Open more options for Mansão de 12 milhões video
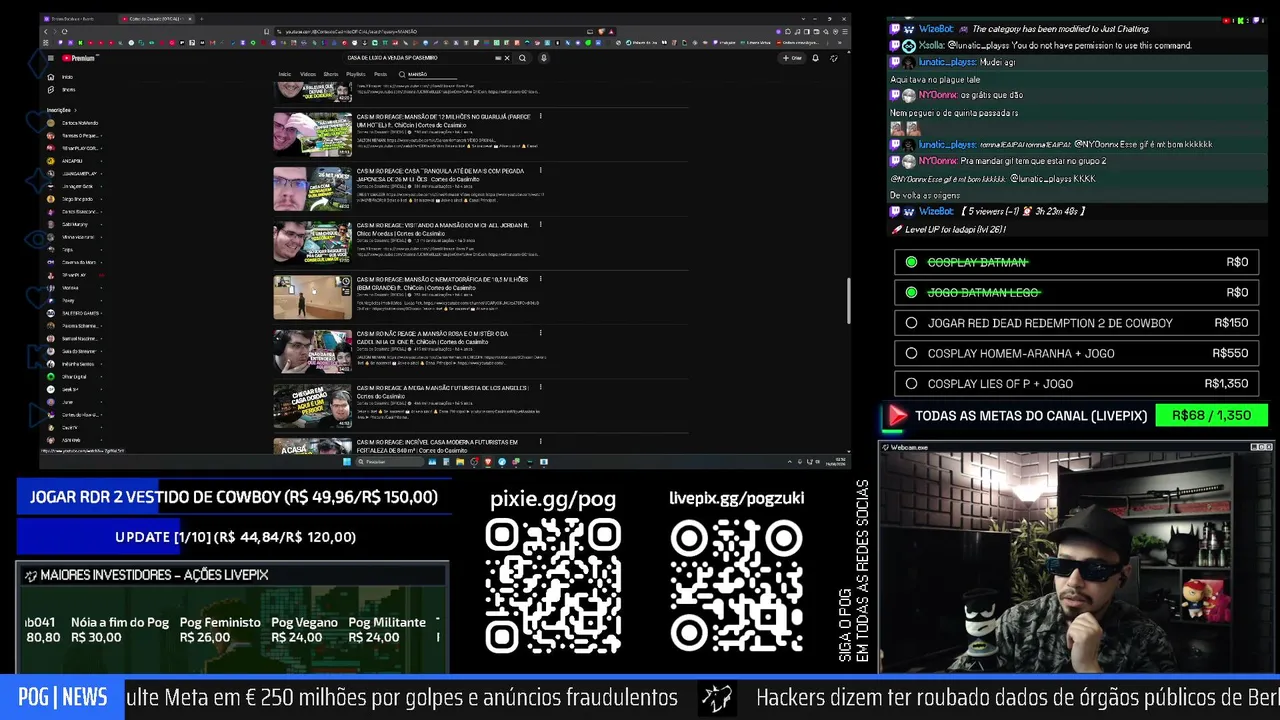 pos(540,117)
